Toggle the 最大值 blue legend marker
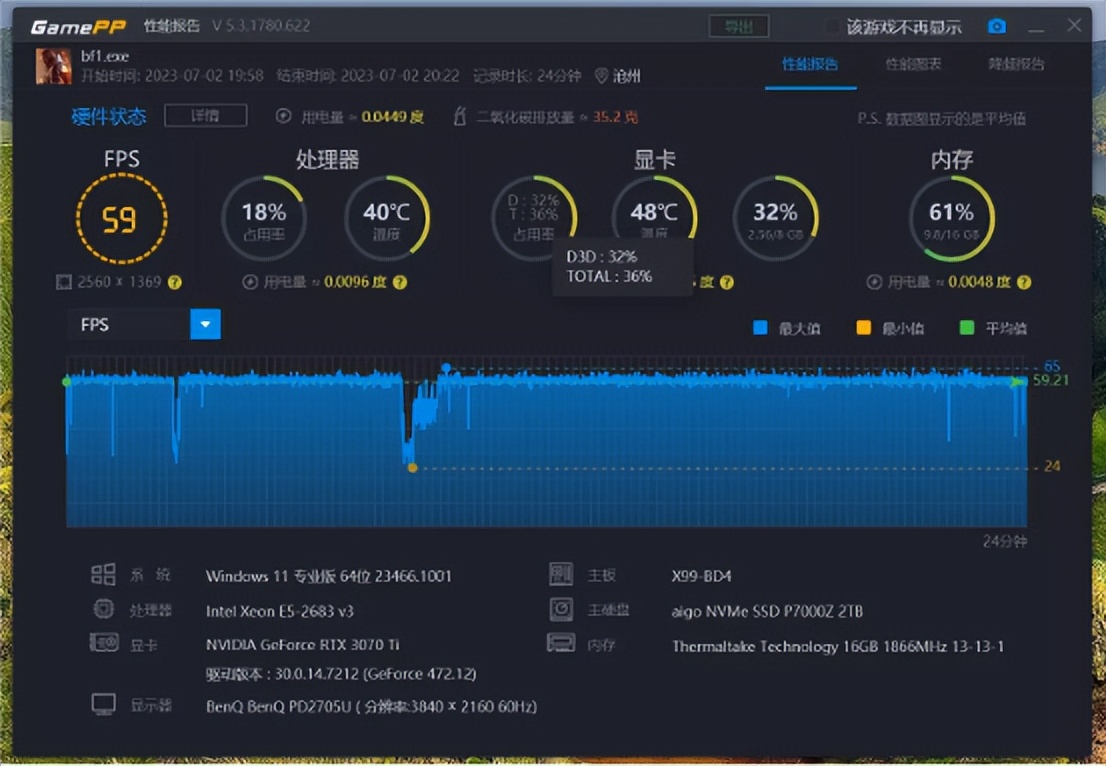1106x766 pixels. click(x=761, y=327)
